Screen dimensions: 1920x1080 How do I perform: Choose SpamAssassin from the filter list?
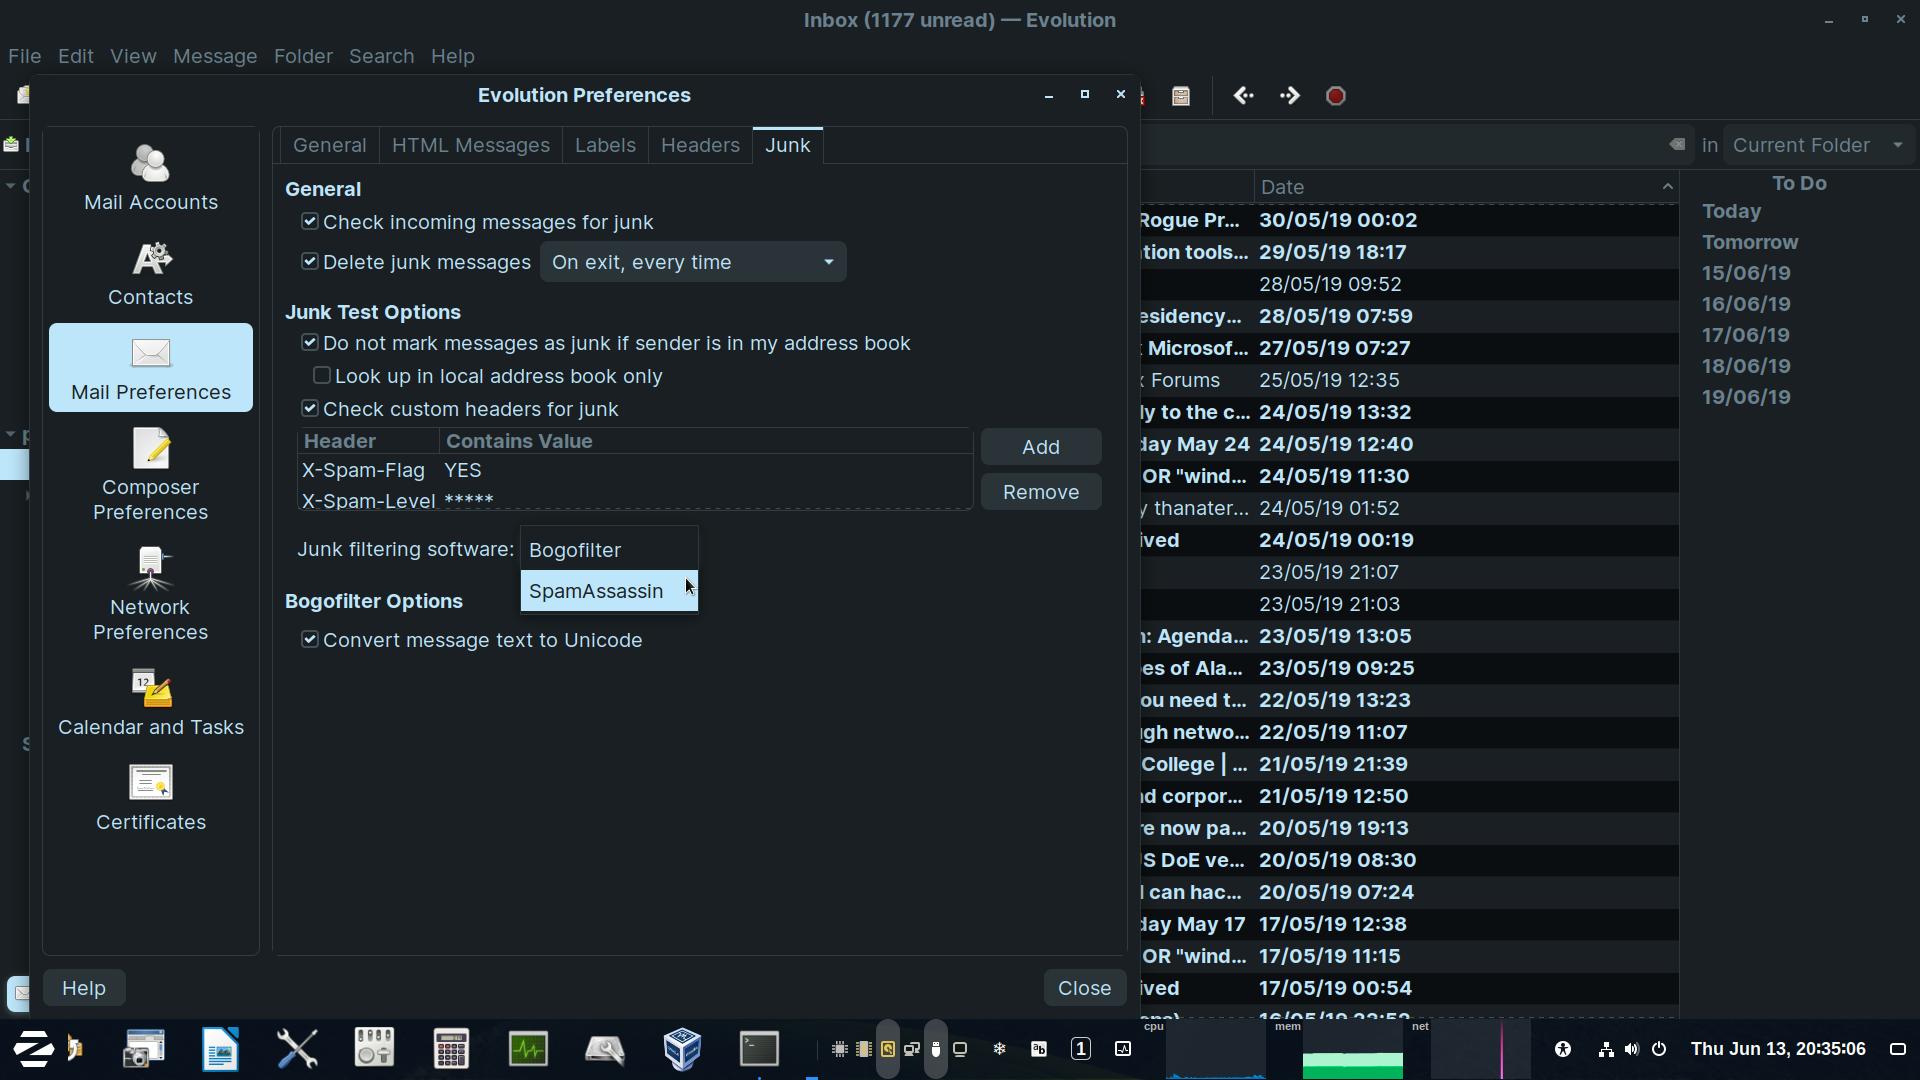[x=596, y=591]
